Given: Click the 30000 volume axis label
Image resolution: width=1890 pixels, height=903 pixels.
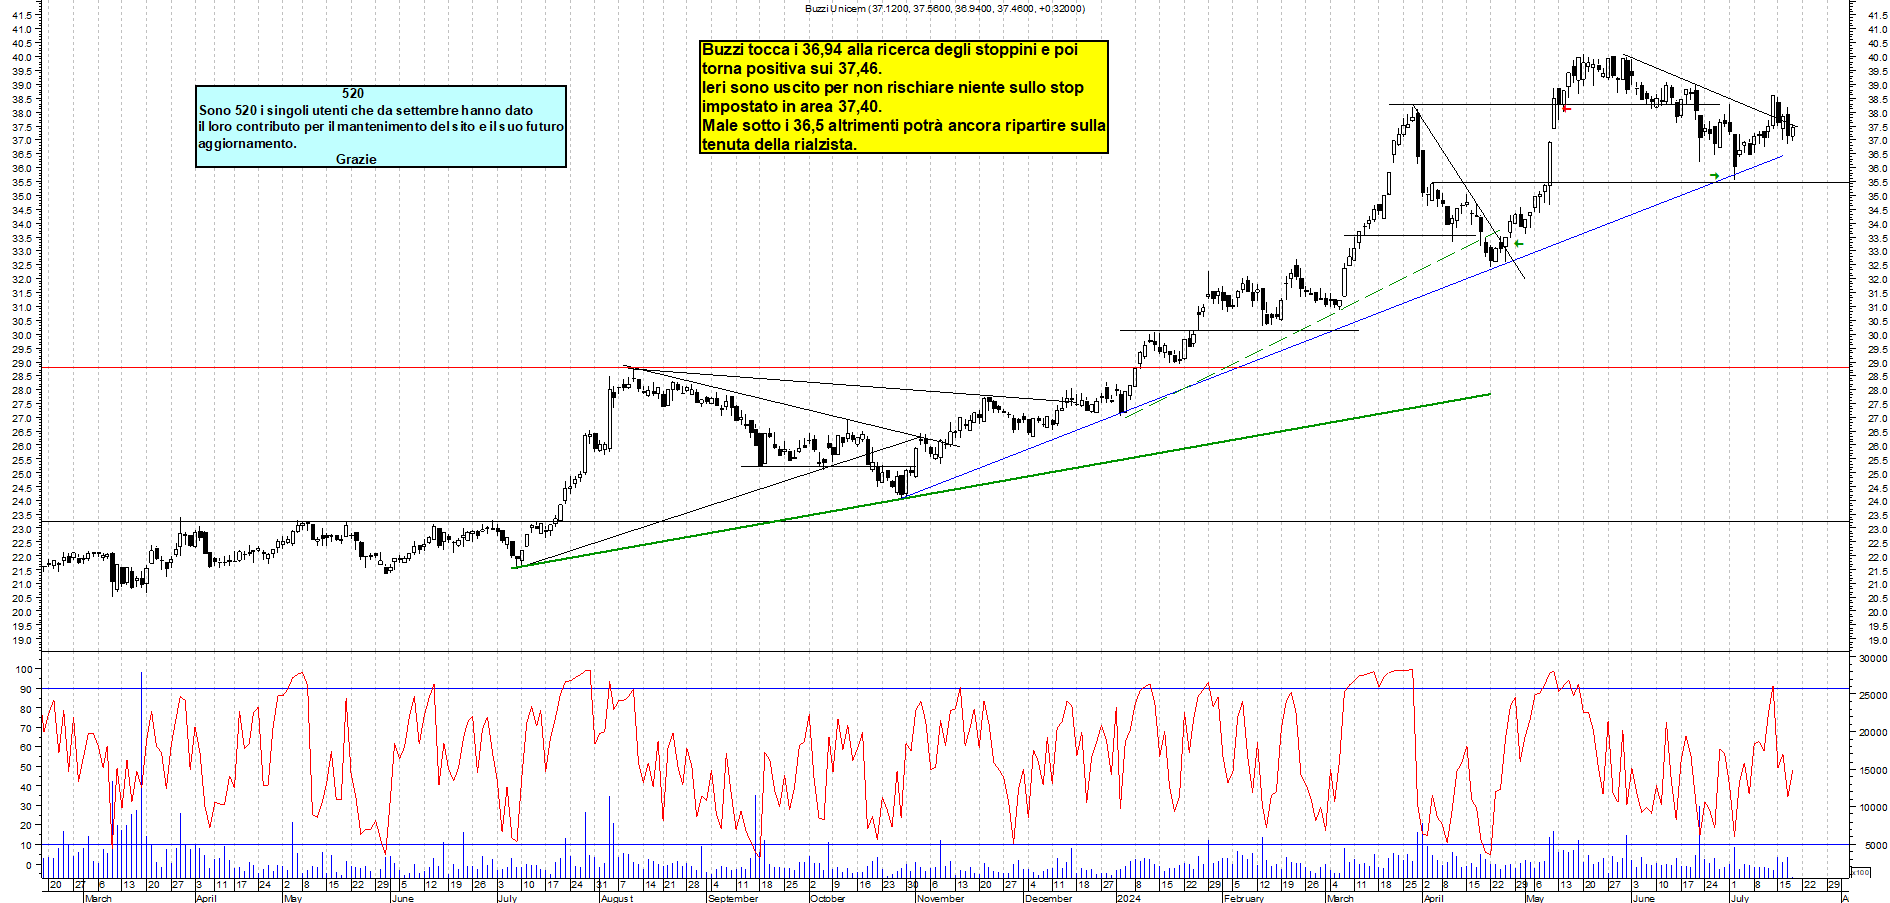Looking at the screenshot, I should (1872, 658).
